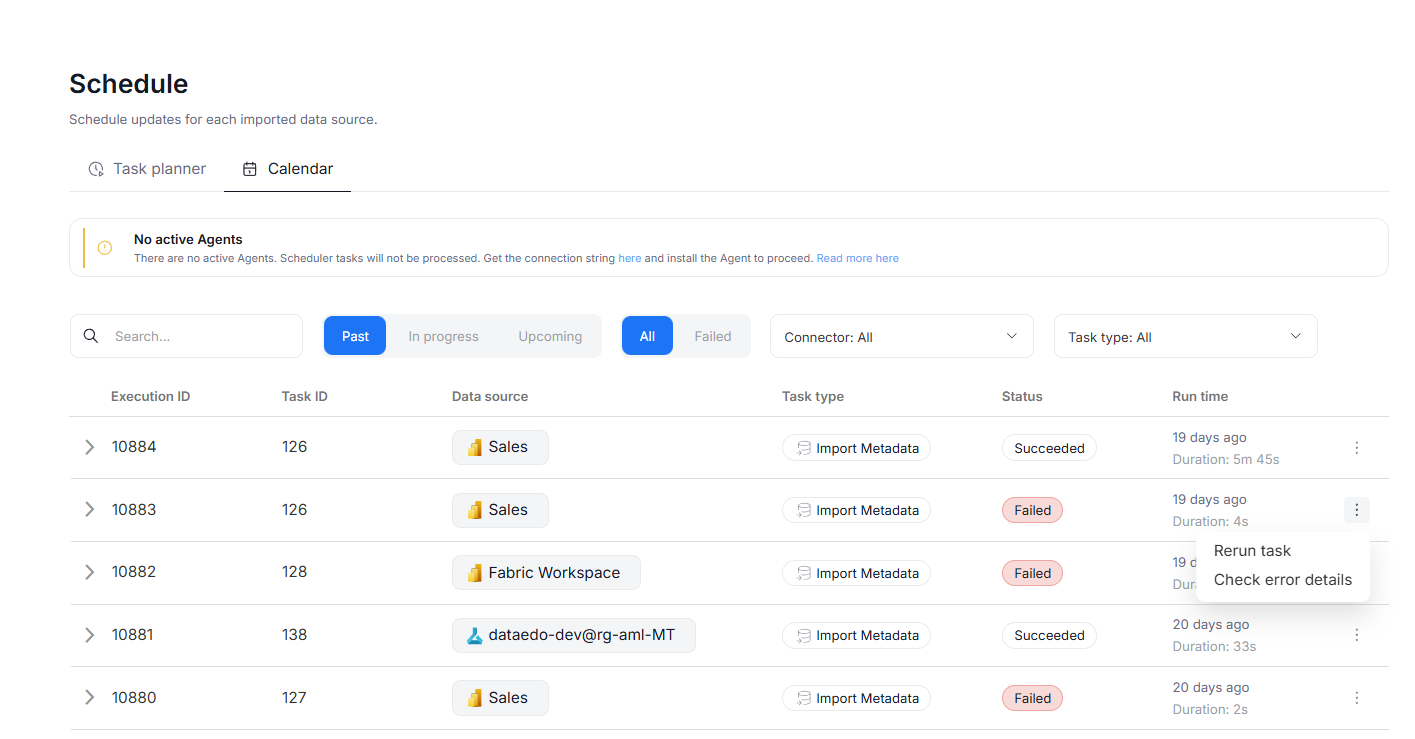Open the Task type: All dropdown
The width and height of the screenshot is (1415, 739).
tap(1185, 337)
